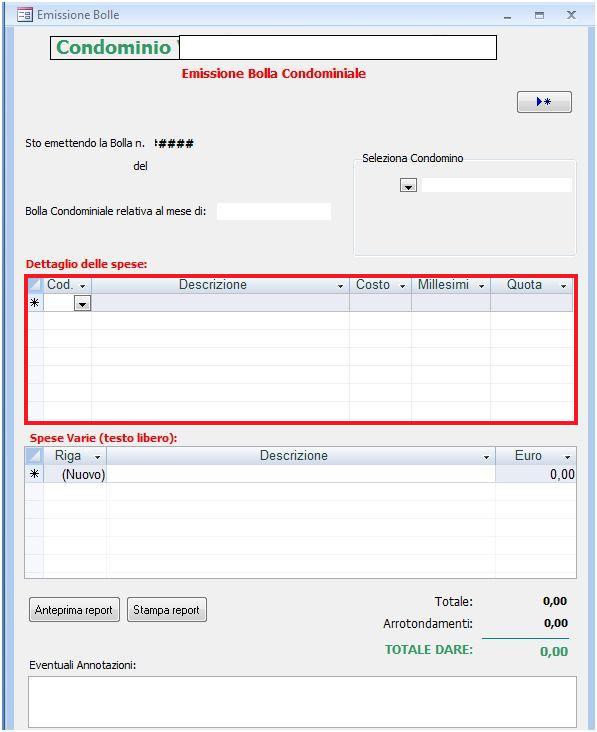This screenshot has width=597, height=732.
Task: Click the Emissione Bolle form title icon
Action: (24, 15)
